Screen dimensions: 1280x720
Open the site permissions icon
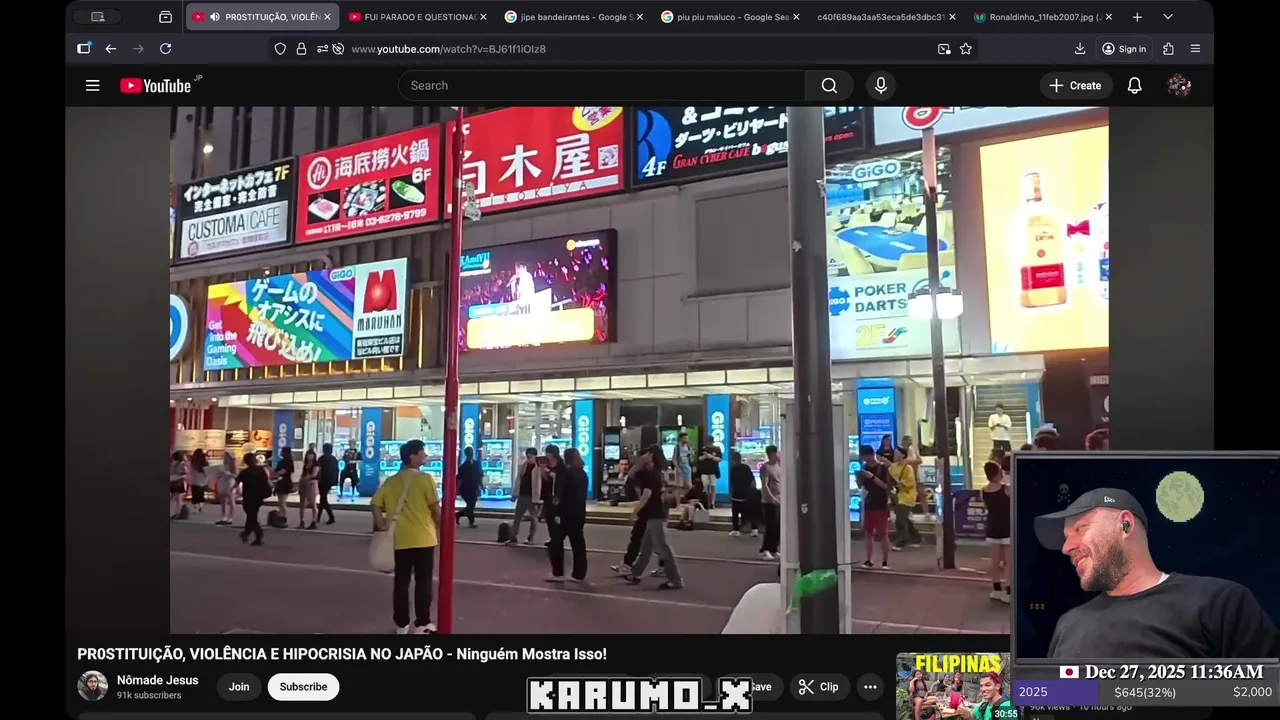click(322, 49)
